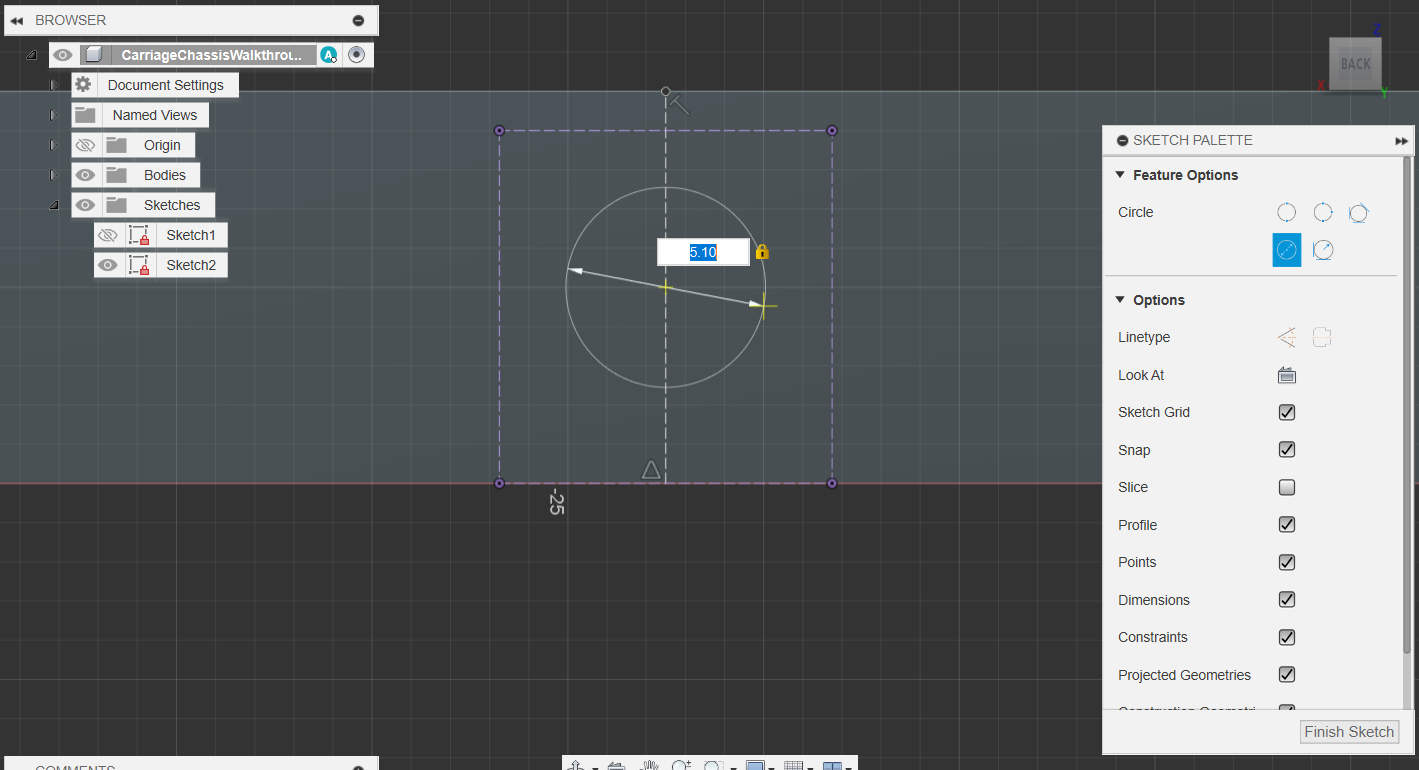Enable the Slice checkbox
Screen dimensions: 1419x770
[1287, 487]
